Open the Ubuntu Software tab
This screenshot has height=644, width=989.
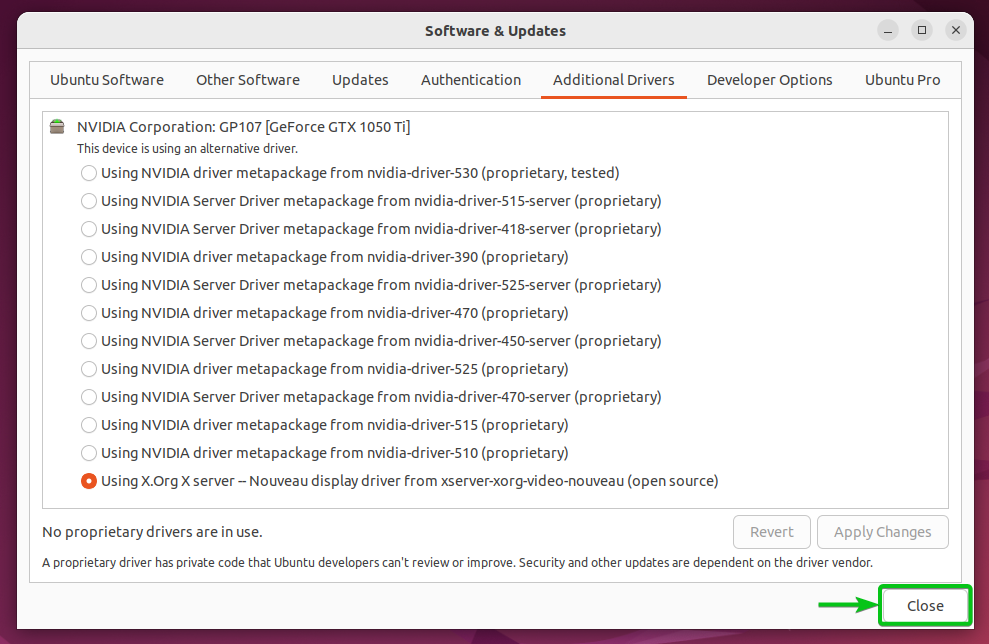107,80
